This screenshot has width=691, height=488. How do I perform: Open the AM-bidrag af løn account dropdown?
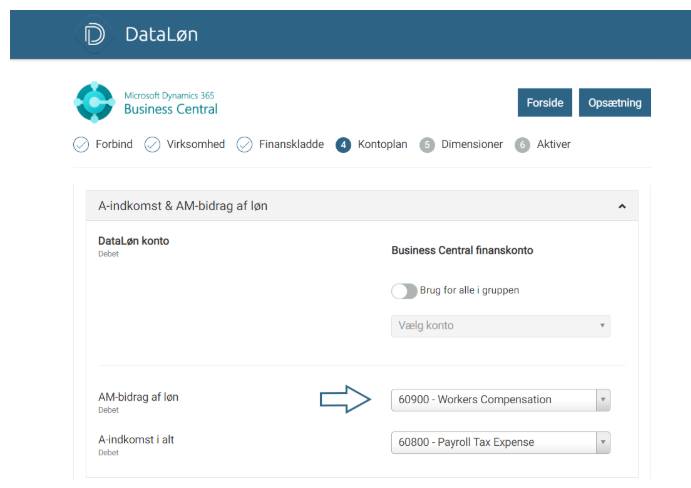[500, 400]
